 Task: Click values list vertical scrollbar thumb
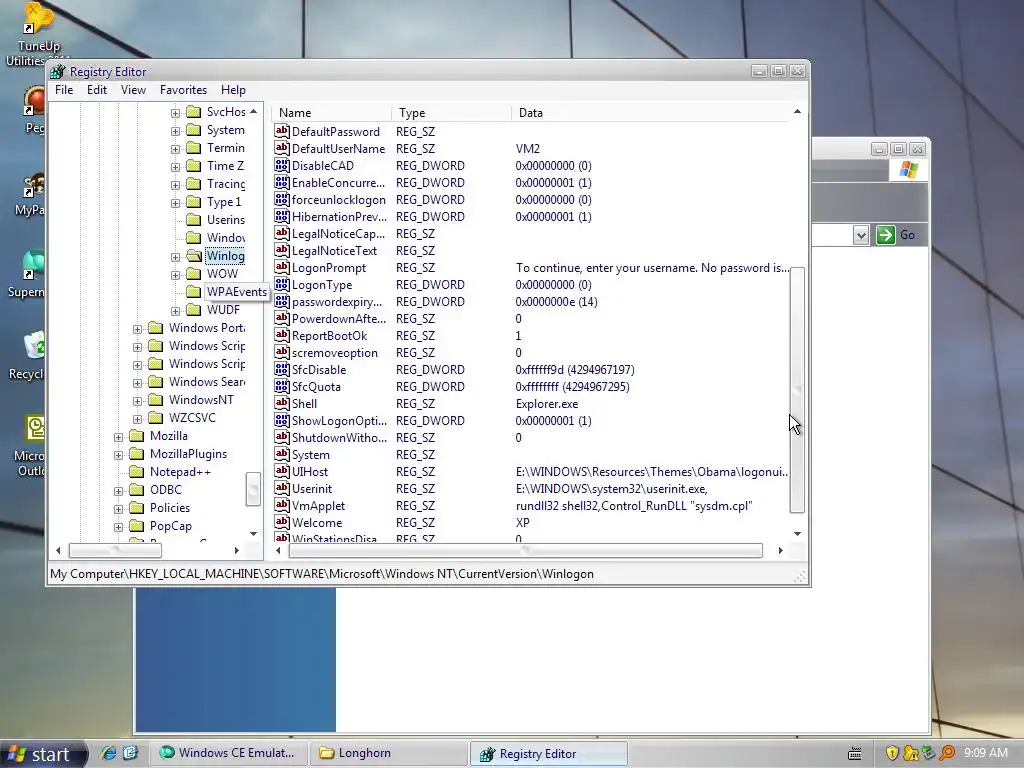point(797,390)
